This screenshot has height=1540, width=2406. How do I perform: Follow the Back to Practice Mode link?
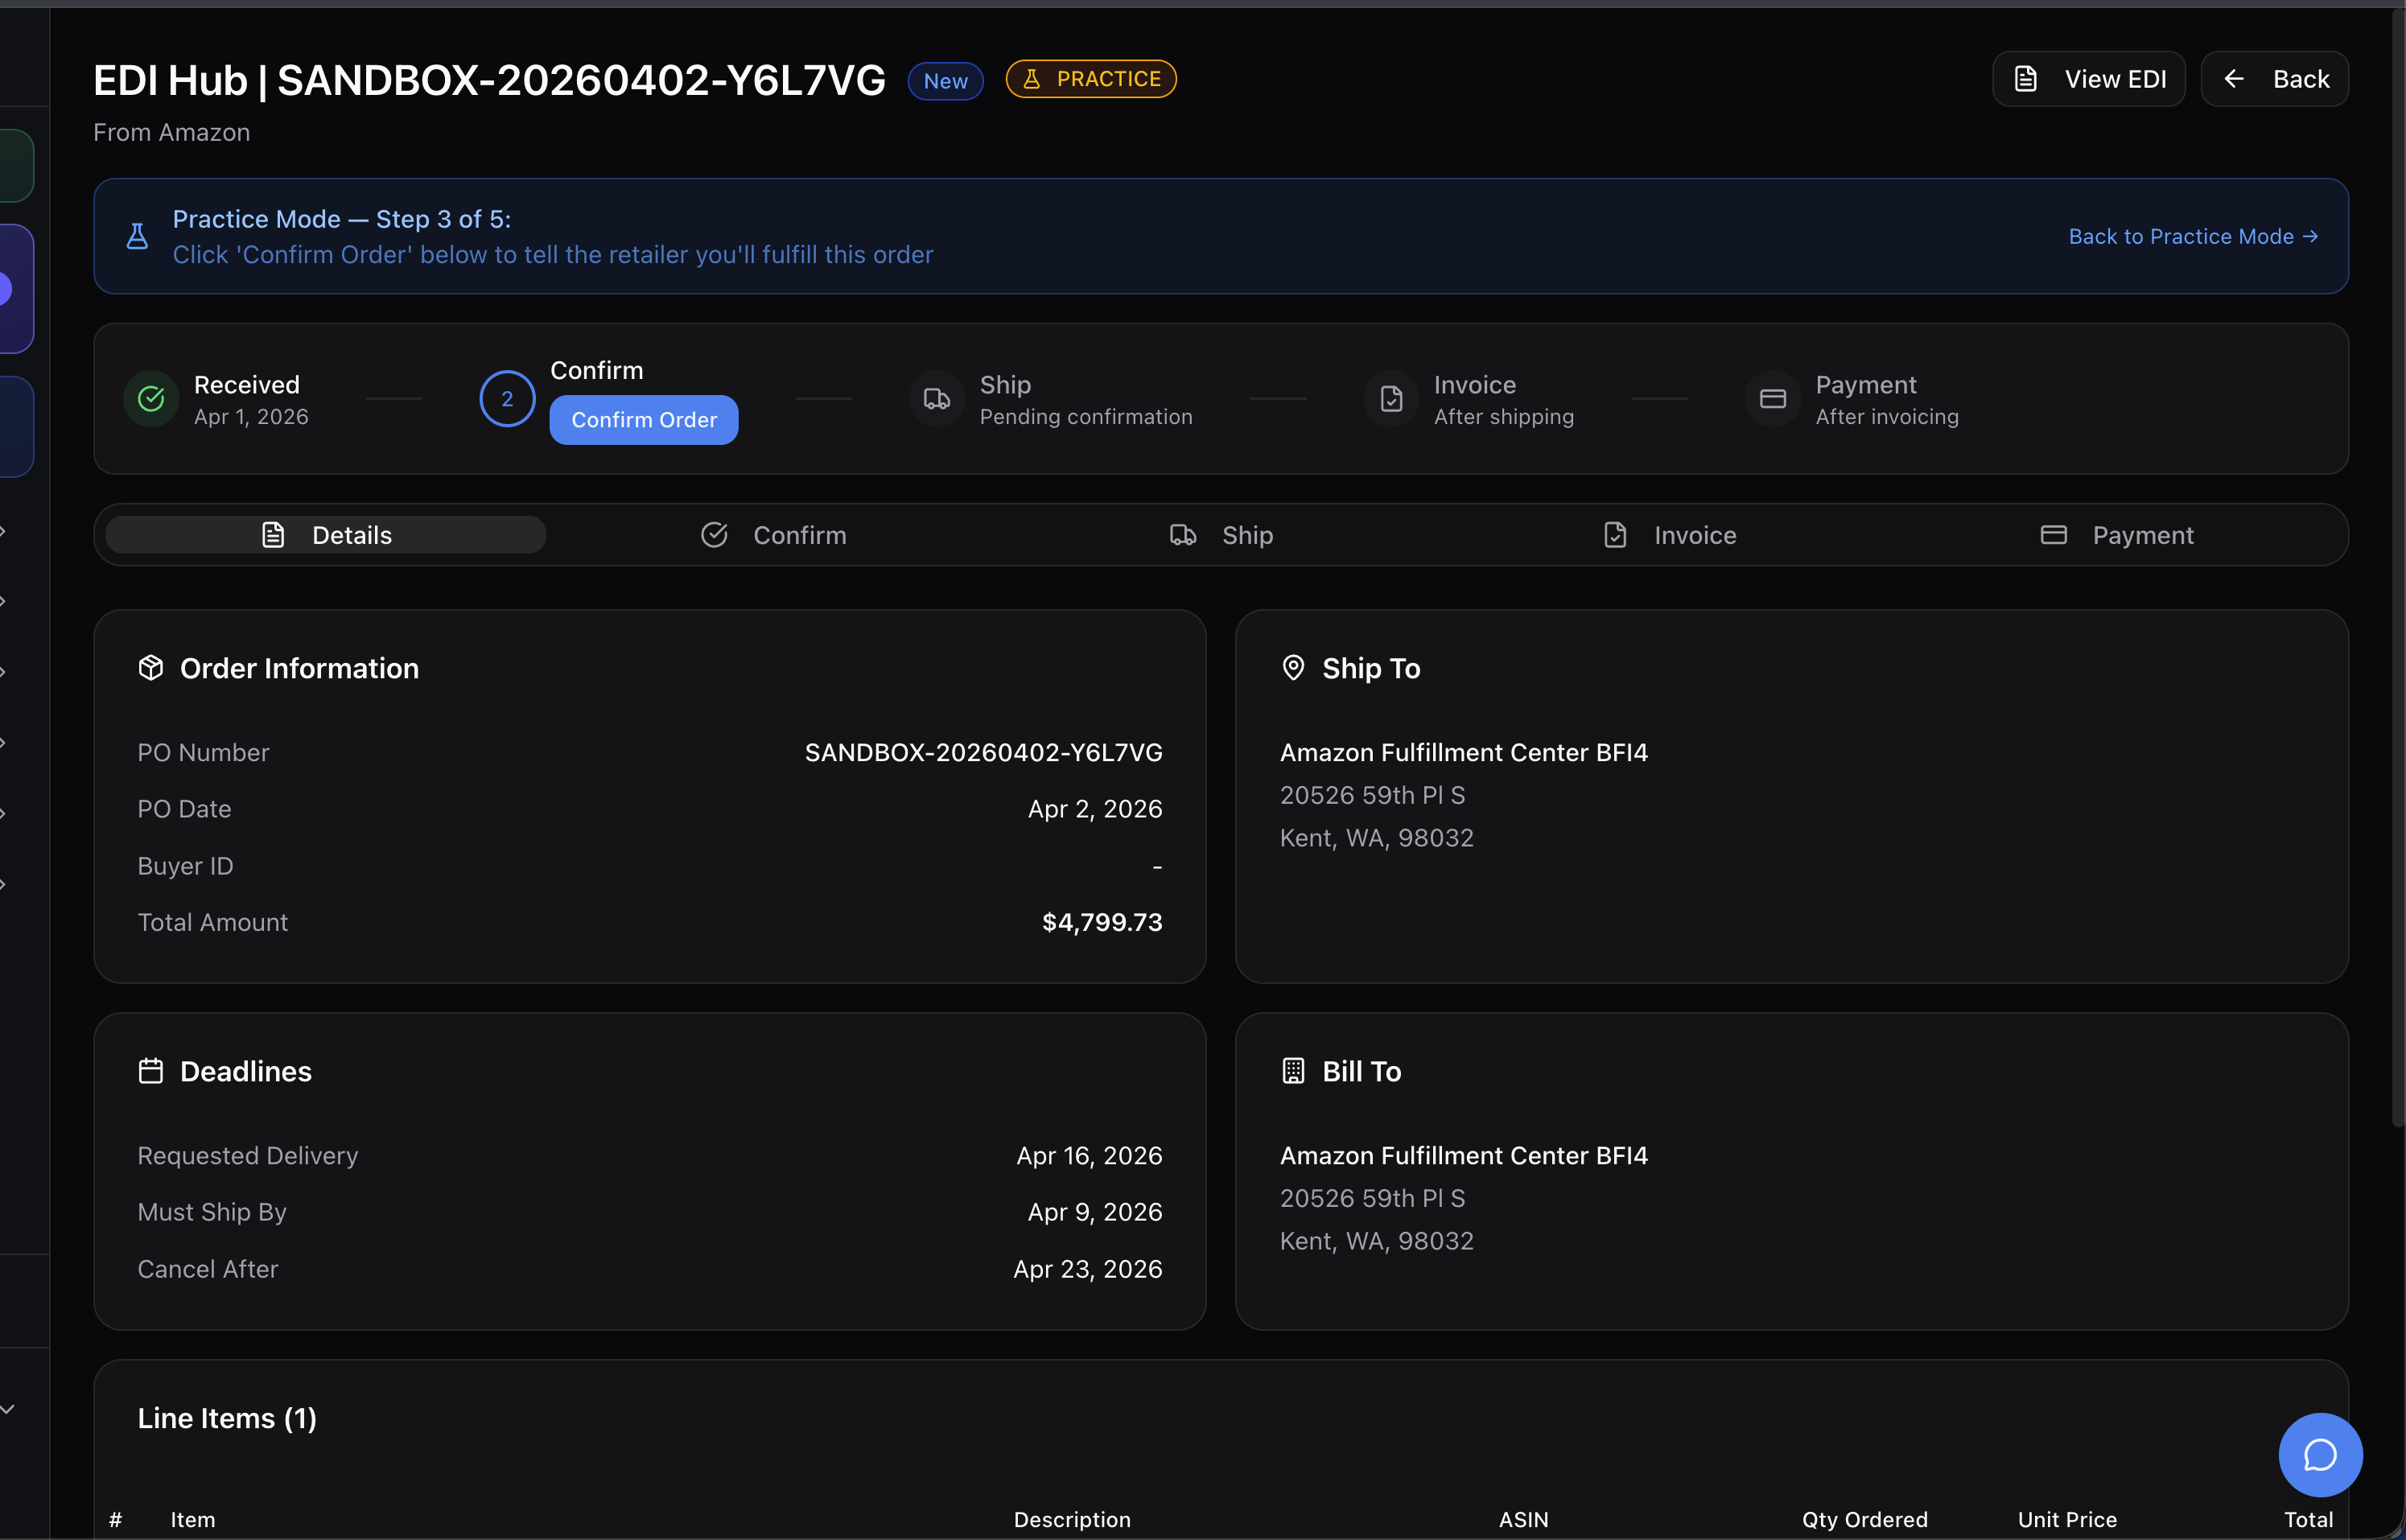pos(2193,237)
